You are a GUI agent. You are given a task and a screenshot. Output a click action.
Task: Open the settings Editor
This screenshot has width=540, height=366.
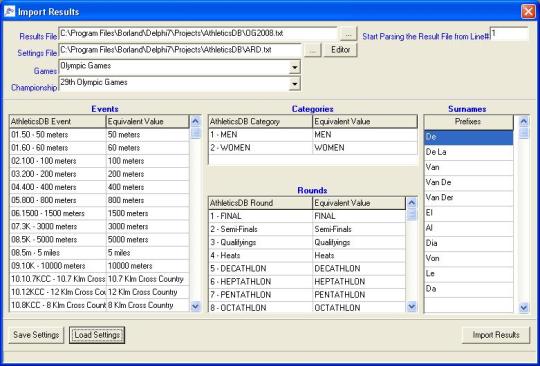(x=340, y=50)
